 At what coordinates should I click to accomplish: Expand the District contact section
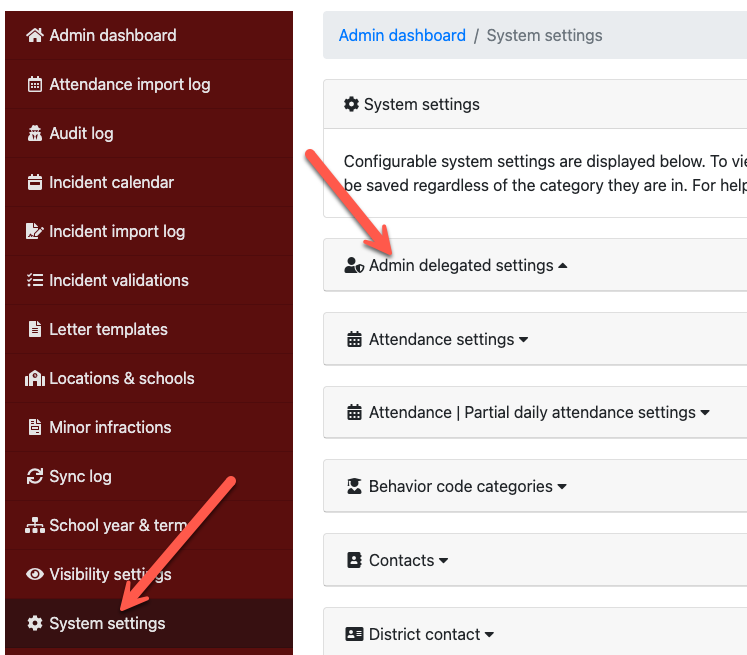[423, 634]
